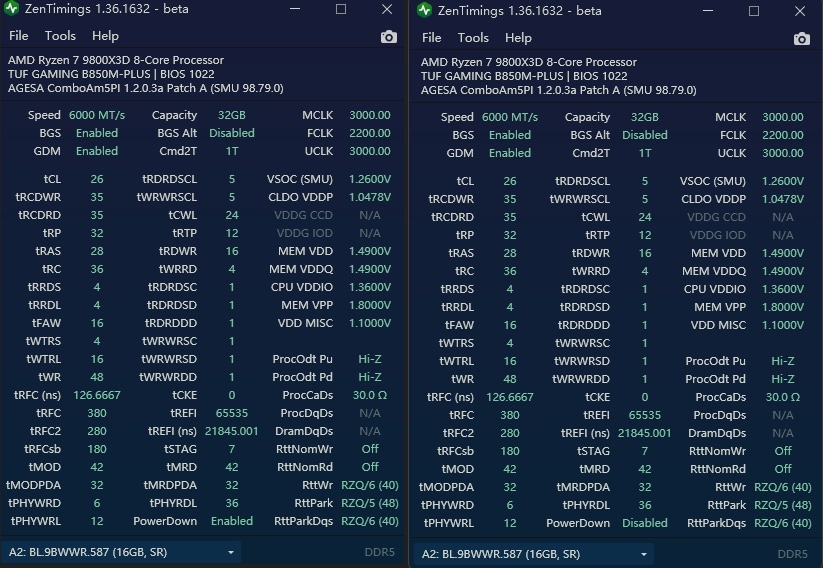Open the Tools menu in right window
The image size is (823, 568).
coord(473,38)
